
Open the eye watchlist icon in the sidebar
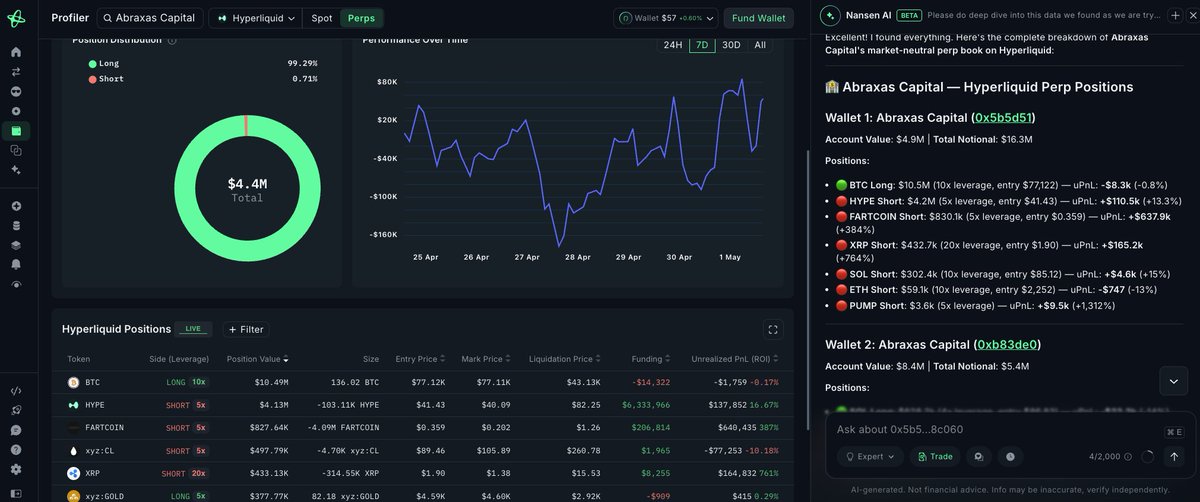coord(16,284)
